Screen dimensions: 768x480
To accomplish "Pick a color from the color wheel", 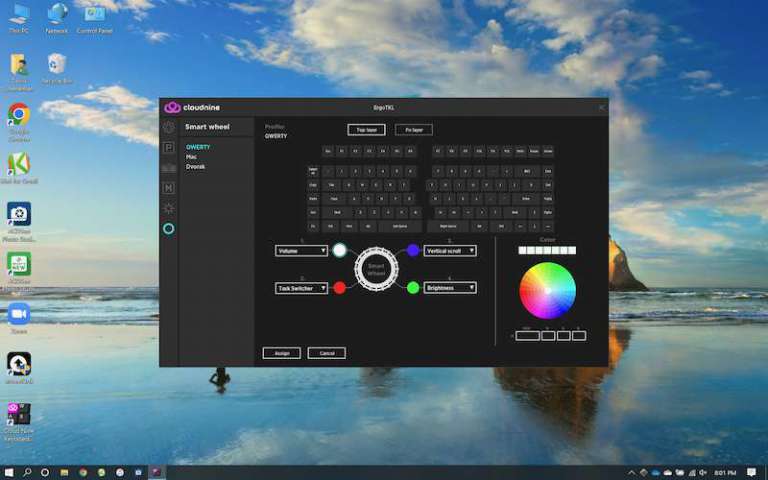I will tap(547, 290).
